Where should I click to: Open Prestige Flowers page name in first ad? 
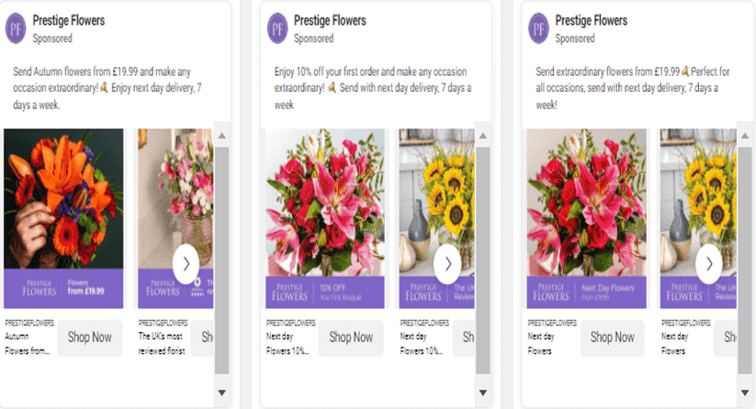click(x=68, y=21)
